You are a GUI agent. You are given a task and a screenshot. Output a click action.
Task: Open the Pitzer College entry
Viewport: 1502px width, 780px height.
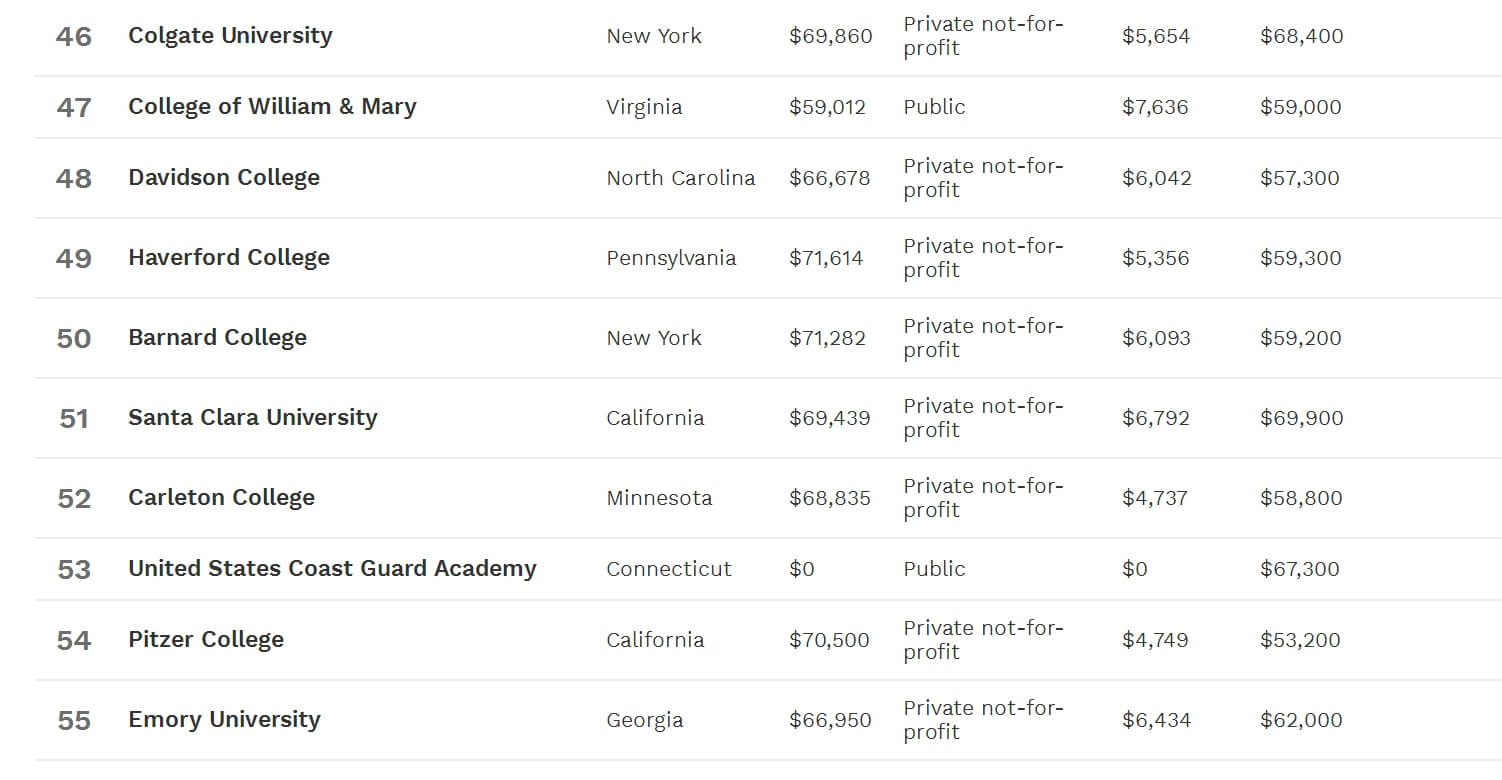pyautogui.click(x=206, y=640)
